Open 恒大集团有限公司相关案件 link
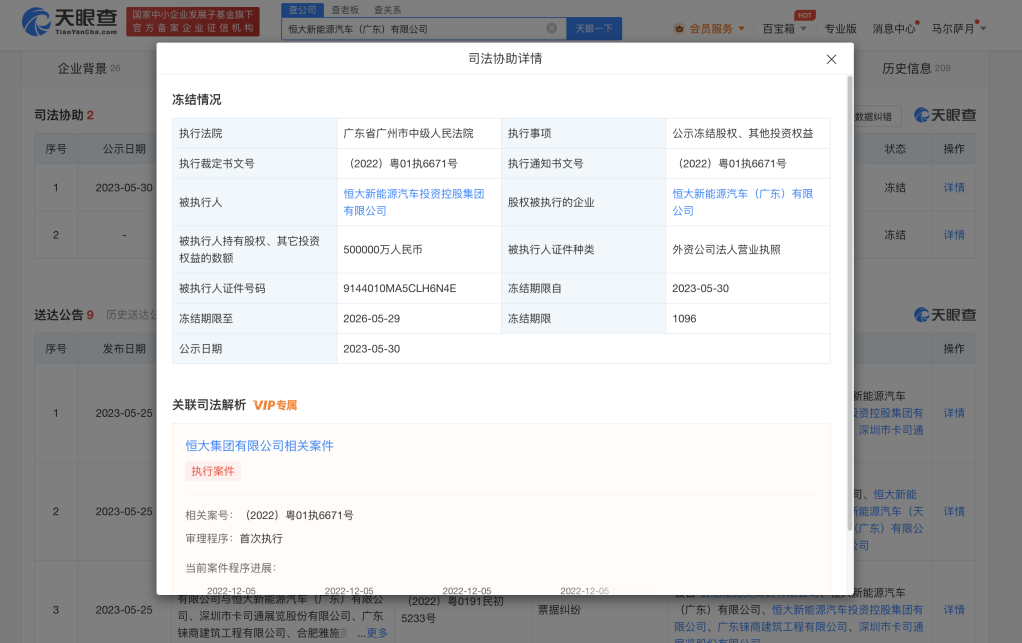 coord(259,446)
